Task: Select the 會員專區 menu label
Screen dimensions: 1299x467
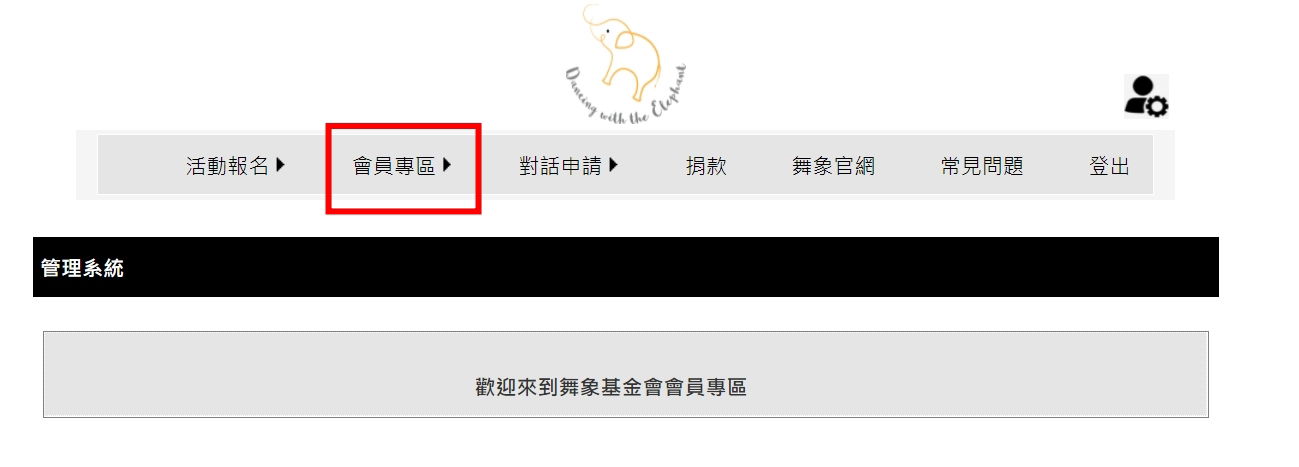Action: coord(394,166)
